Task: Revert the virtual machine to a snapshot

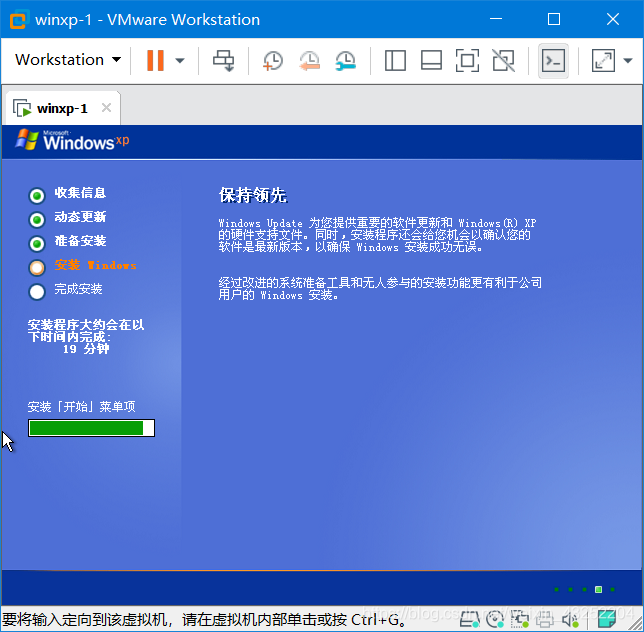Action: click(x=309, y=61)
